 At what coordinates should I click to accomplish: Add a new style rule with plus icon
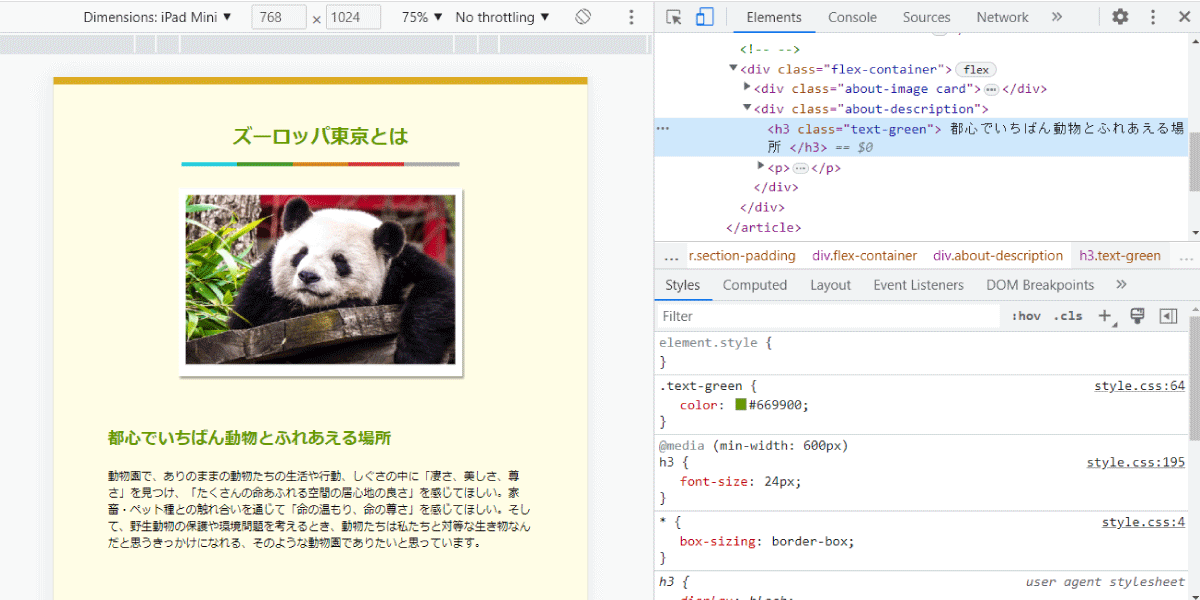[1106, 316]
